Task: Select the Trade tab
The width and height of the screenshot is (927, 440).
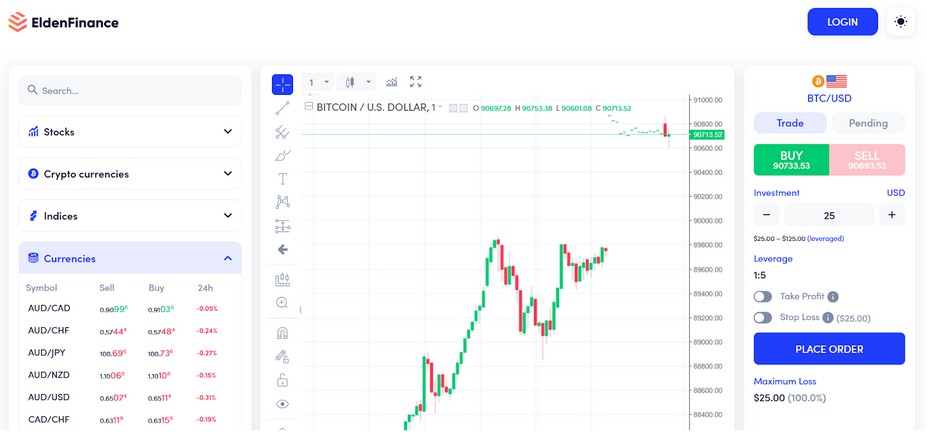Action: point(790,123)
